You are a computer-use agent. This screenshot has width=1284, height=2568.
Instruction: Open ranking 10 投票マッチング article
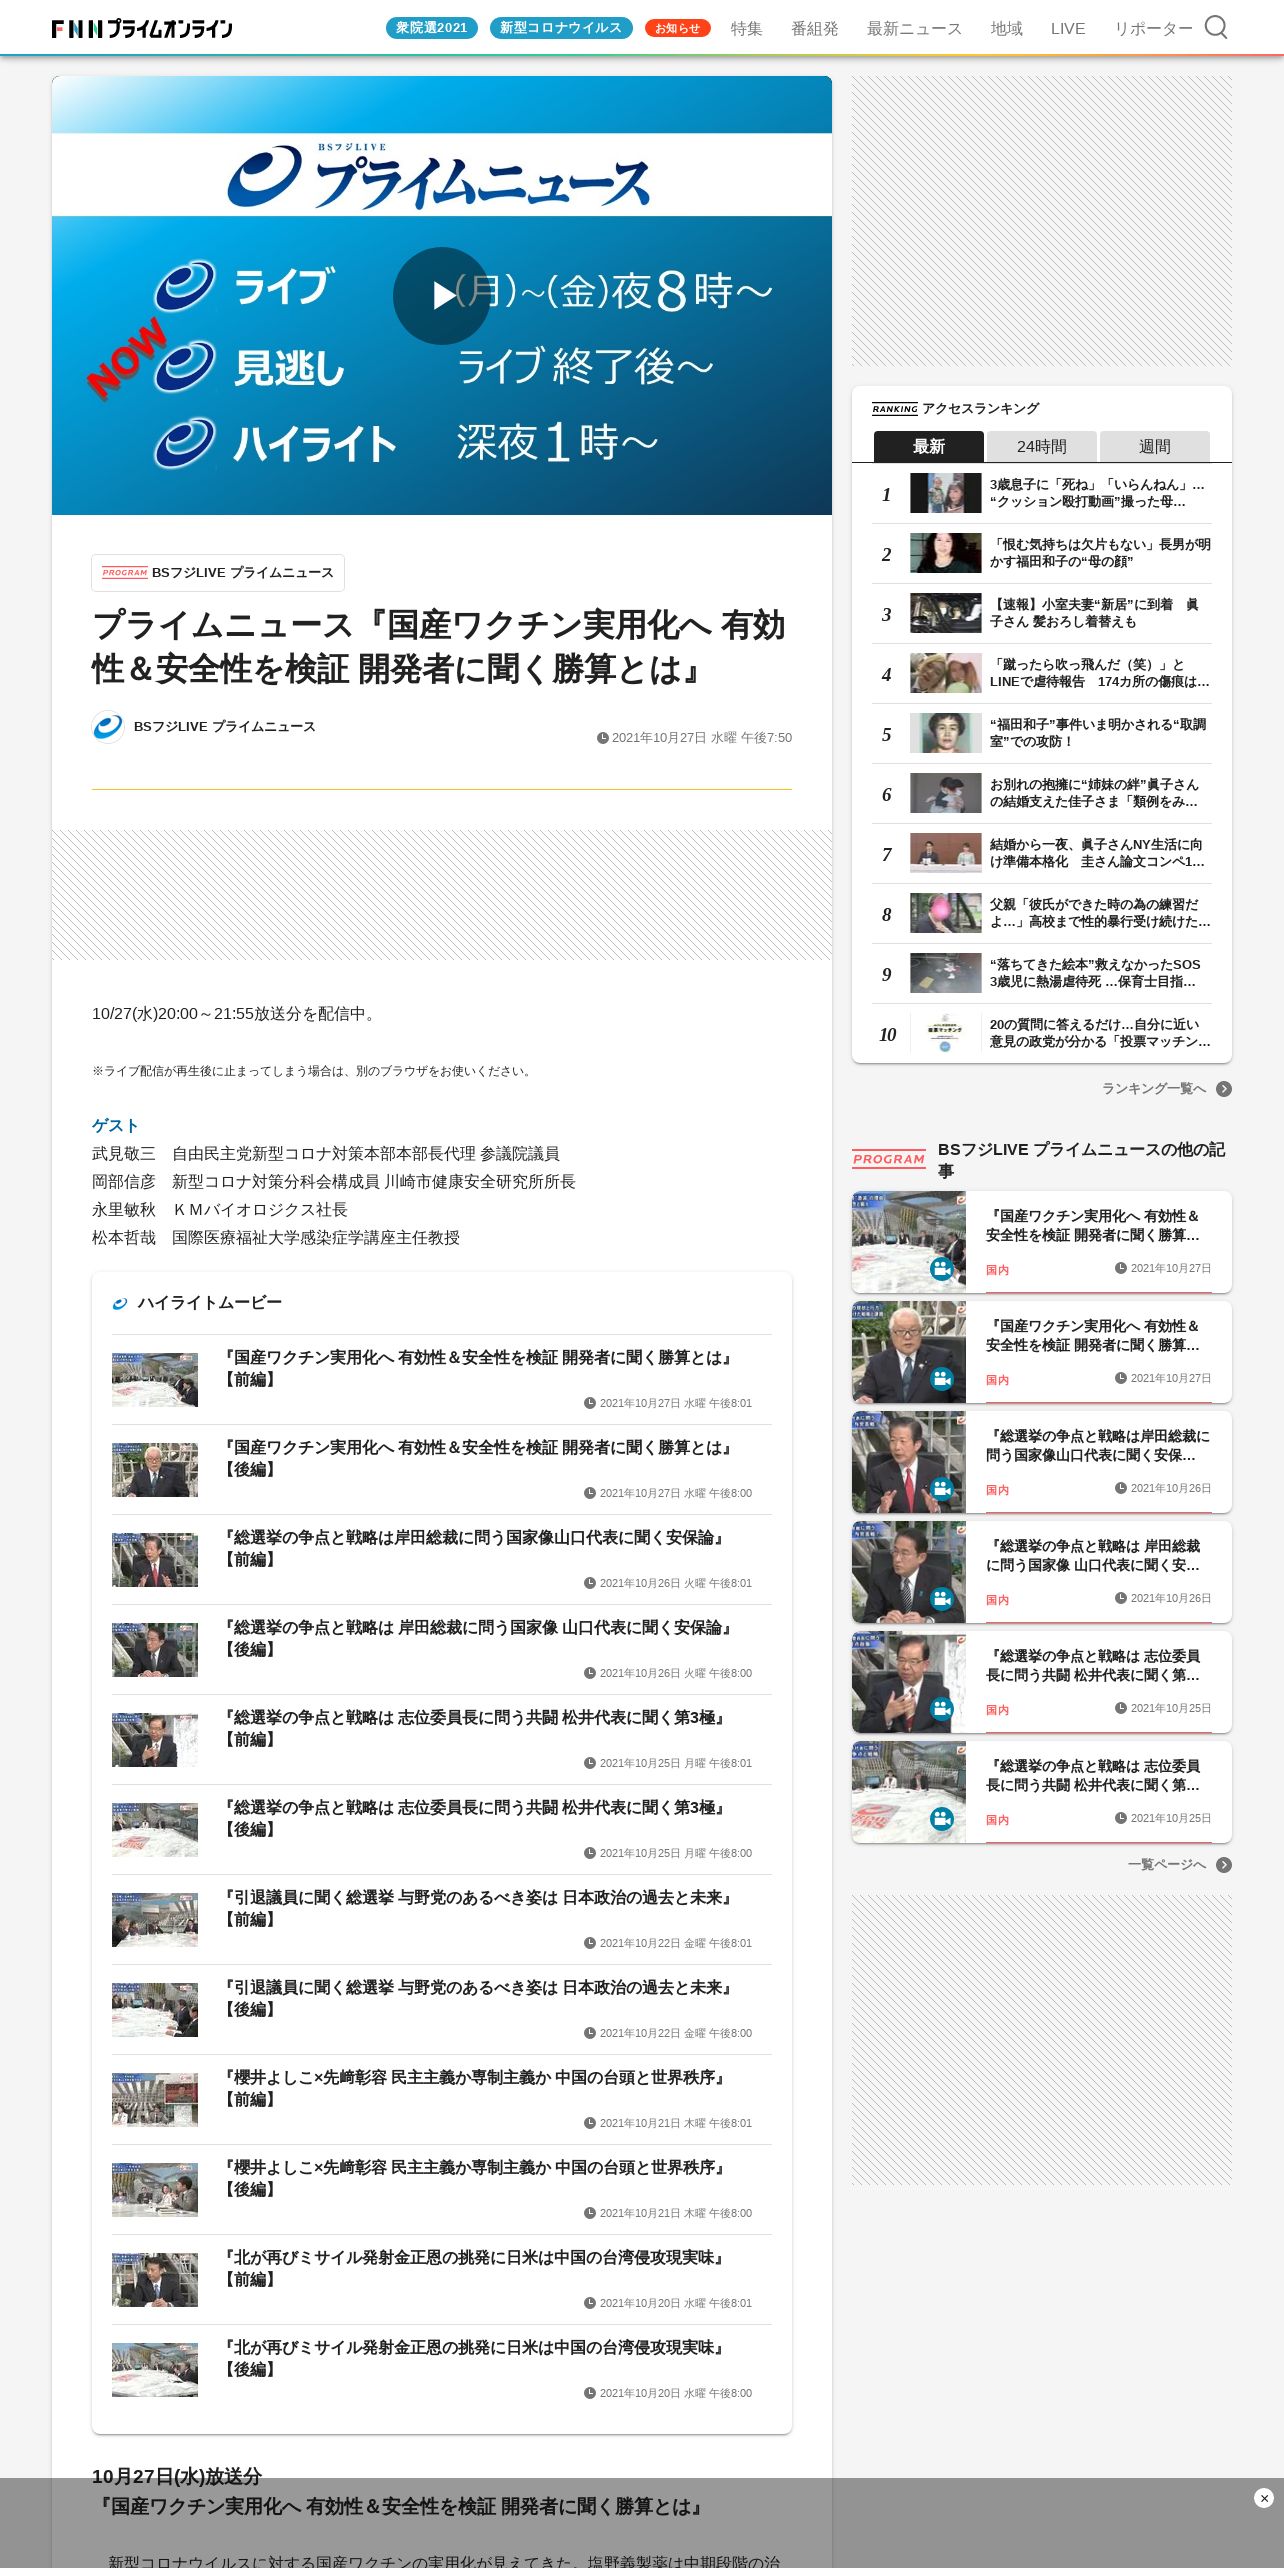click(1041, 1033)
